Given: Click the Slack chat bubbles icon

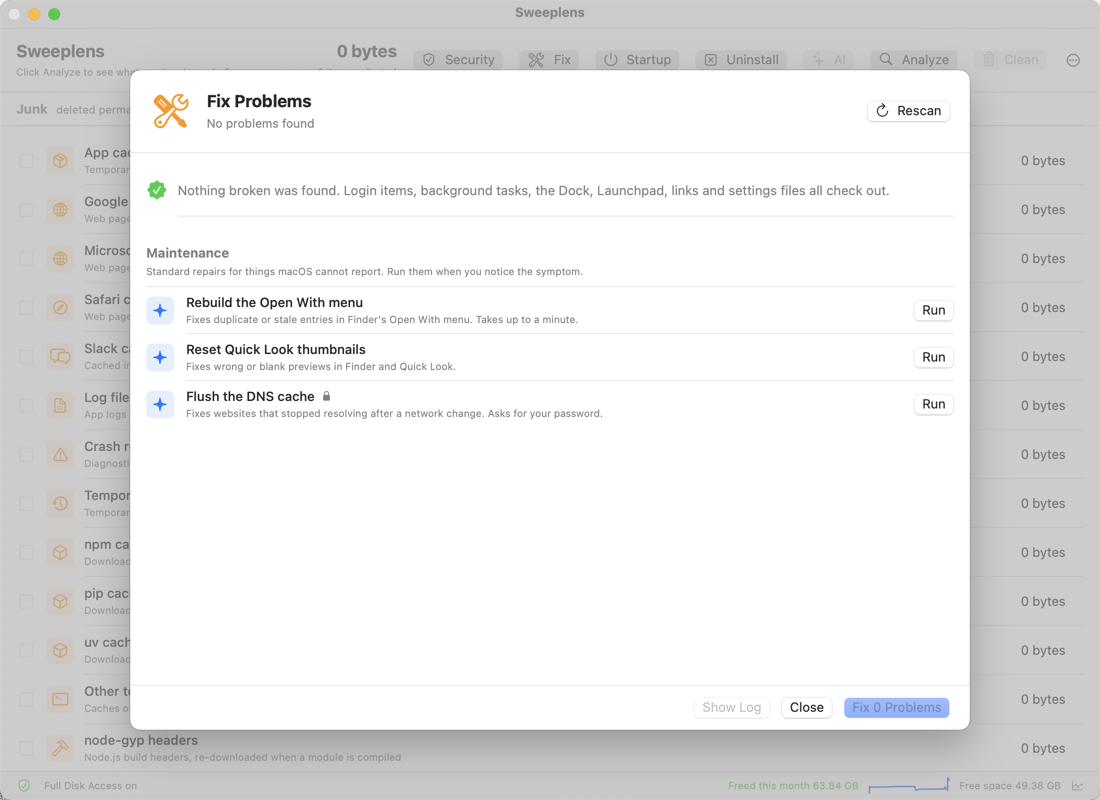Looking at the screenshot, I should point(60,356).
